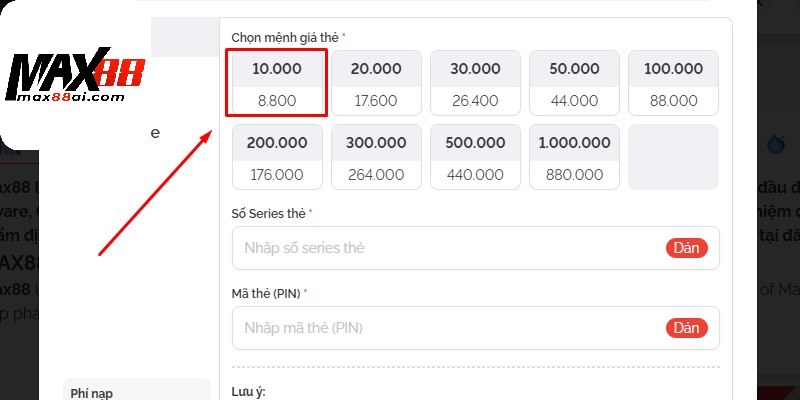Click the Chọn mệnh giá thẻ label

pos(285,37)
